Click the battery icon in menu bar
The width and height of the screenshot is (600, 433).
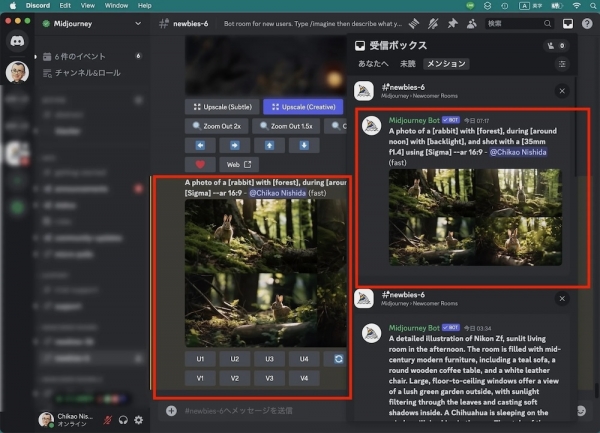pos(557,5)
